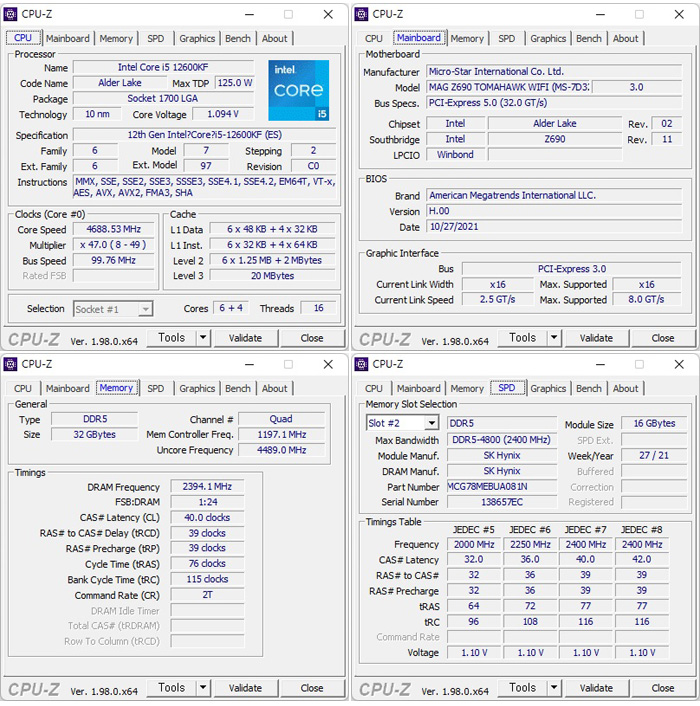
Task: Click the Part Number MCG78MEBUA081N field
Action: pyautogui.click(x=501, y=487)
